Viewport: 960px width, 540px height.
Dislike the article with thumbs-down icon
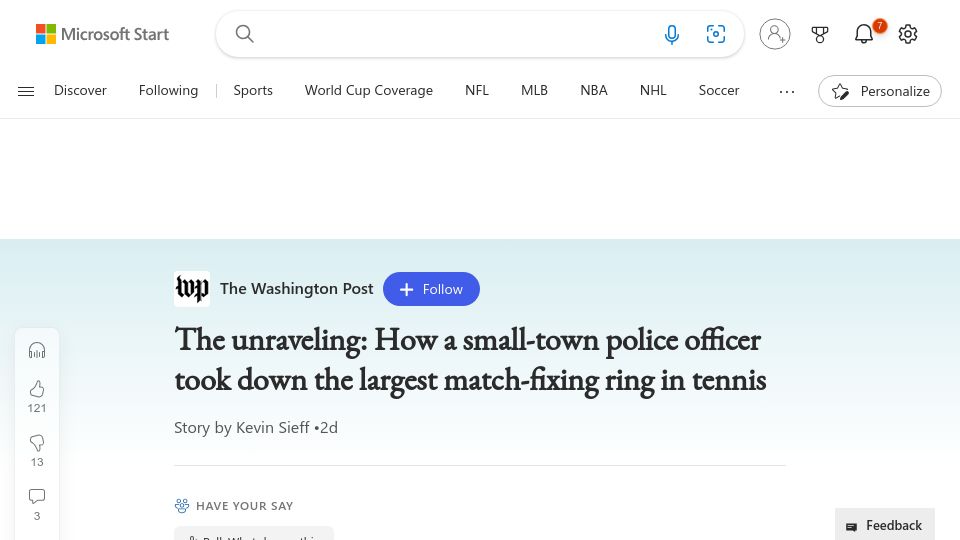[37, 443]
